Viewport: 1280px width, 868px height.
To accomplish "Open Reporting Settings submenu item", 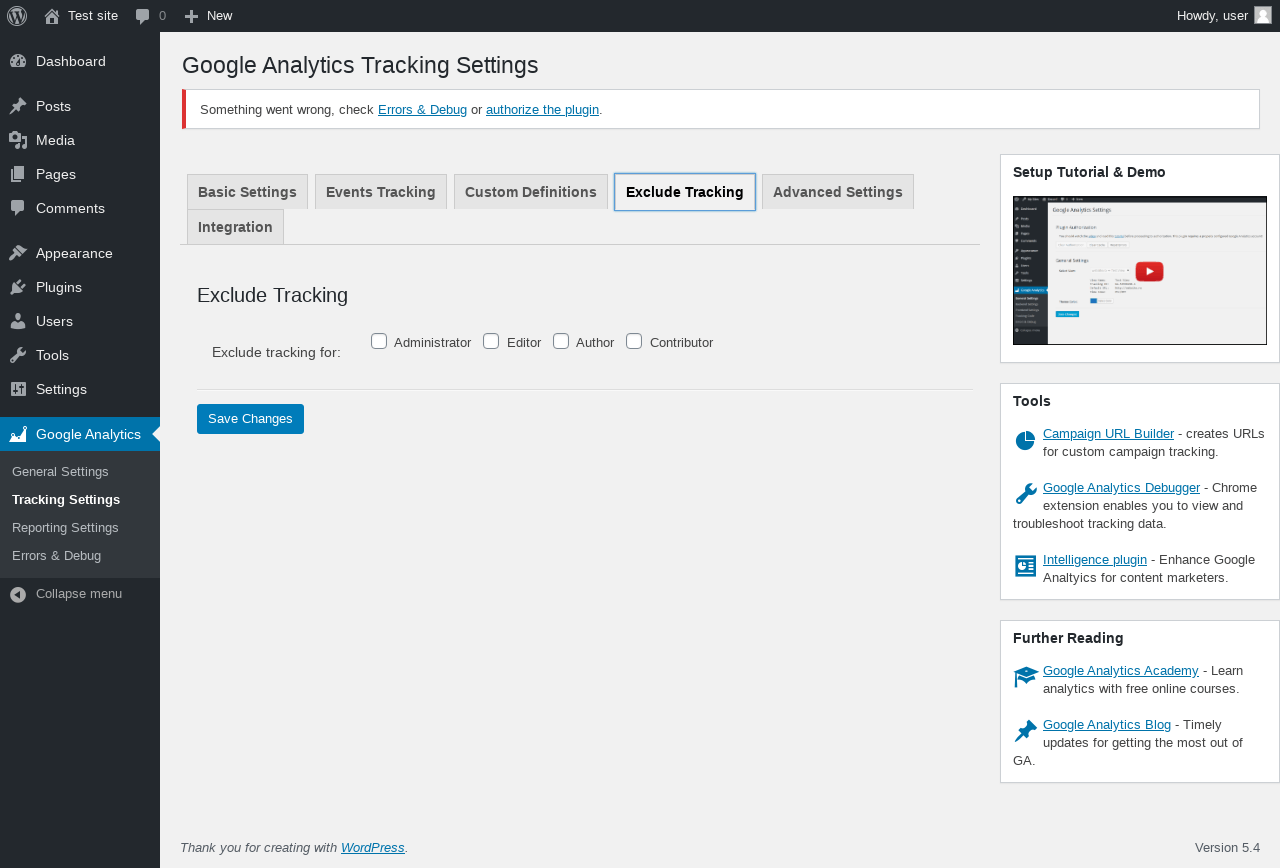I will point(65,527).
